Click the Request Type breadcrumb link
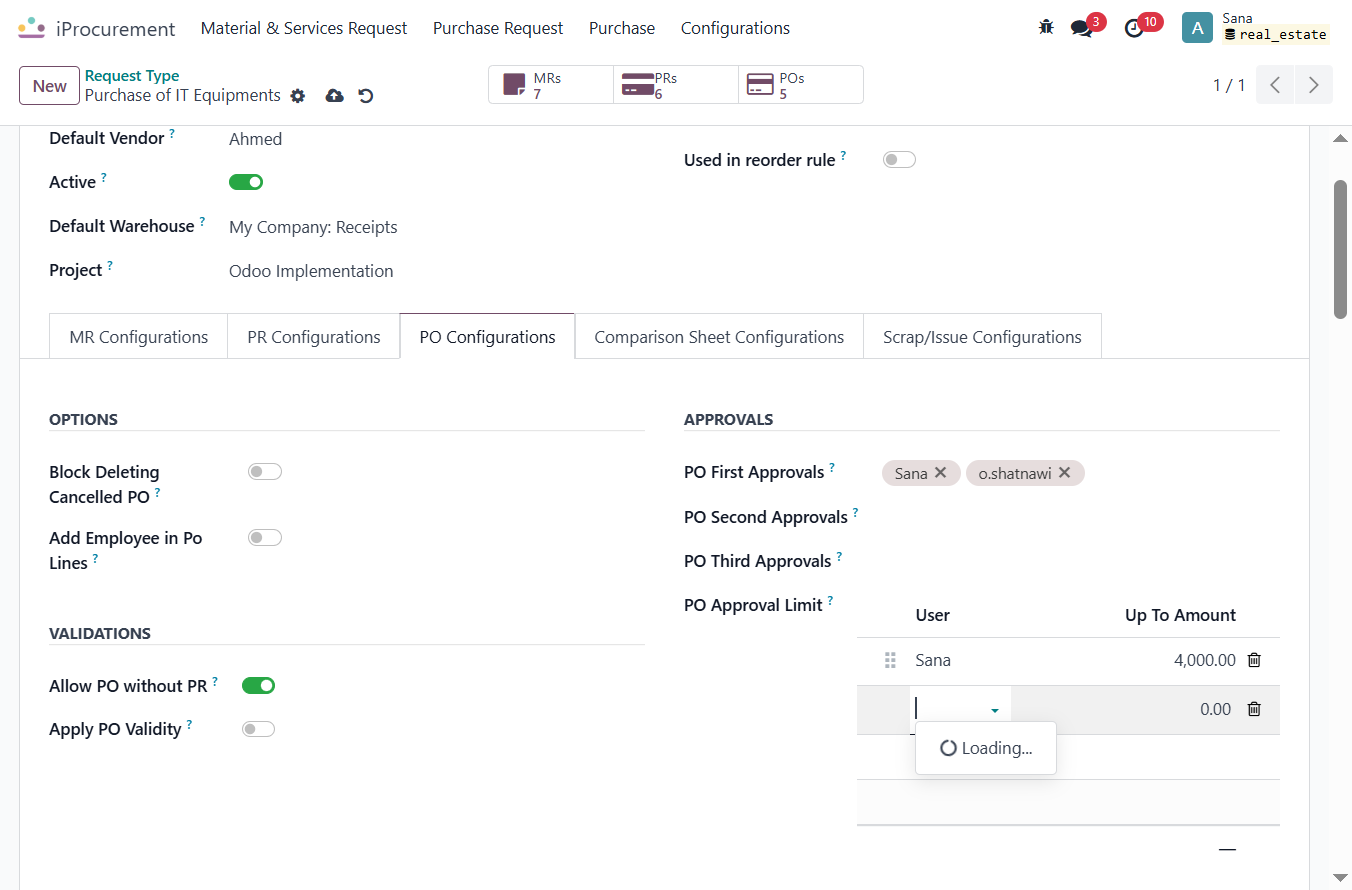 point(132,75)
